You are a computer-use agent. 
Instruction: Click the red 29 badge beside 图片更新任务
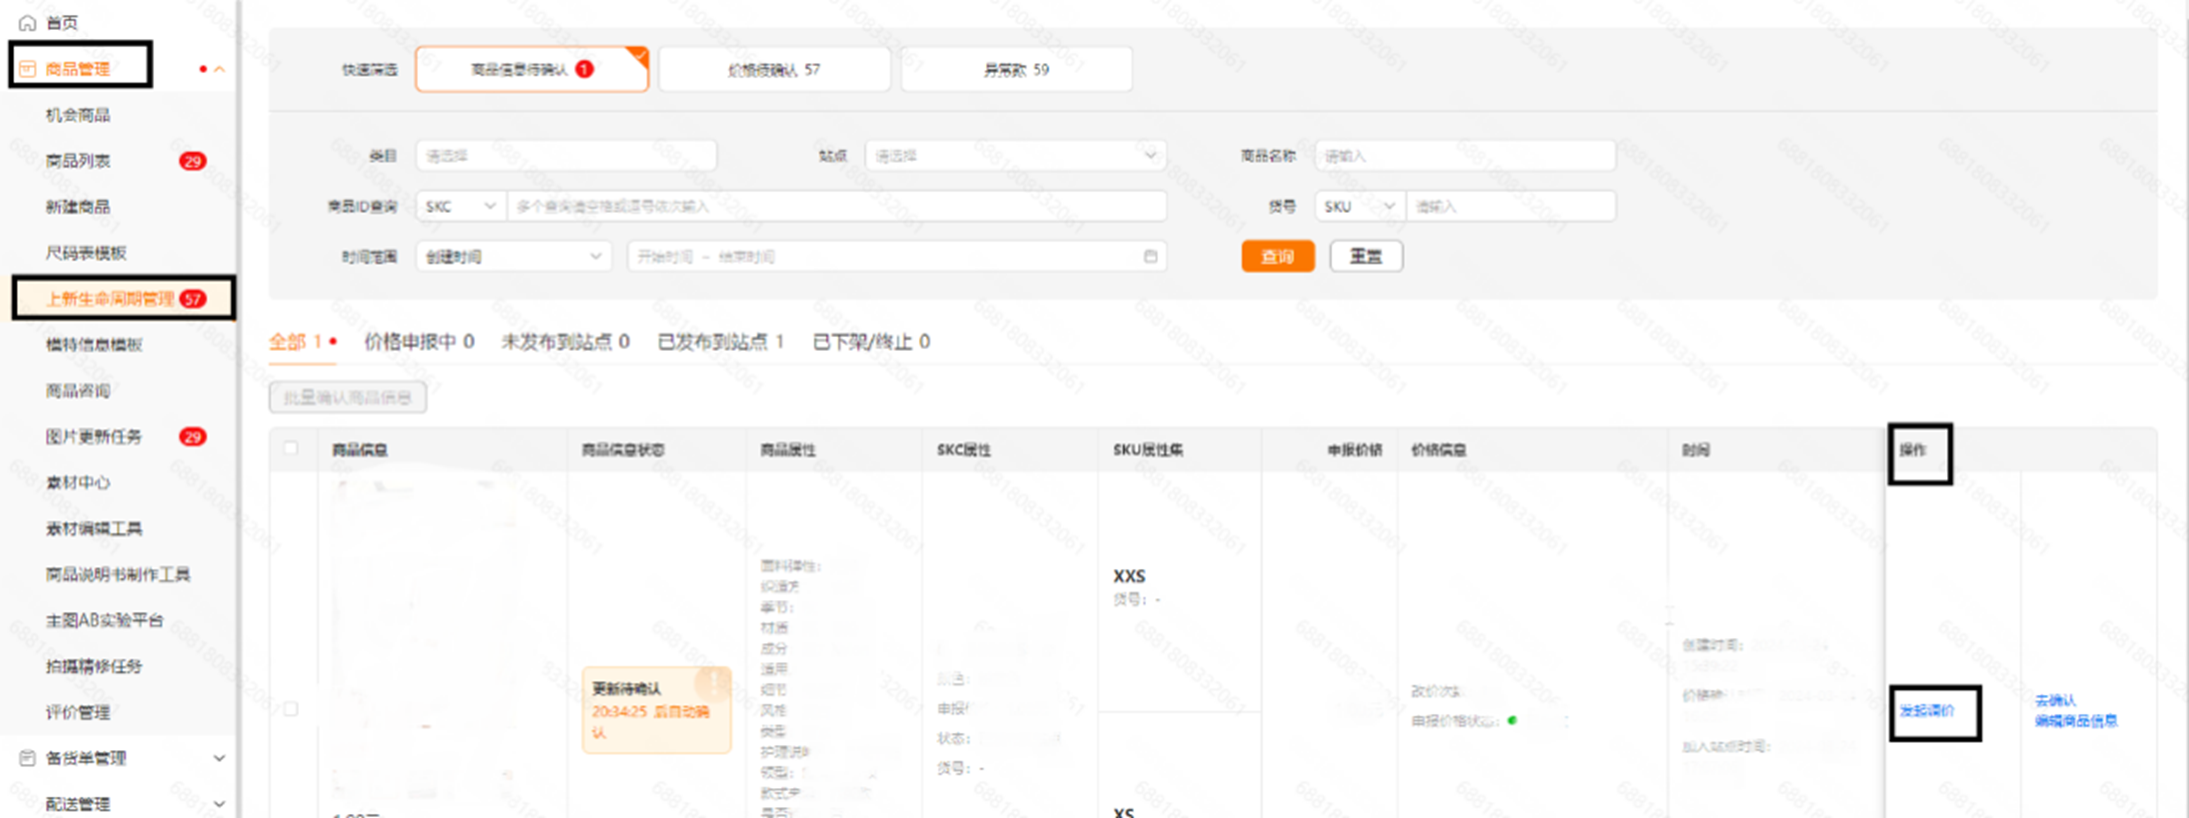(192, 437)
